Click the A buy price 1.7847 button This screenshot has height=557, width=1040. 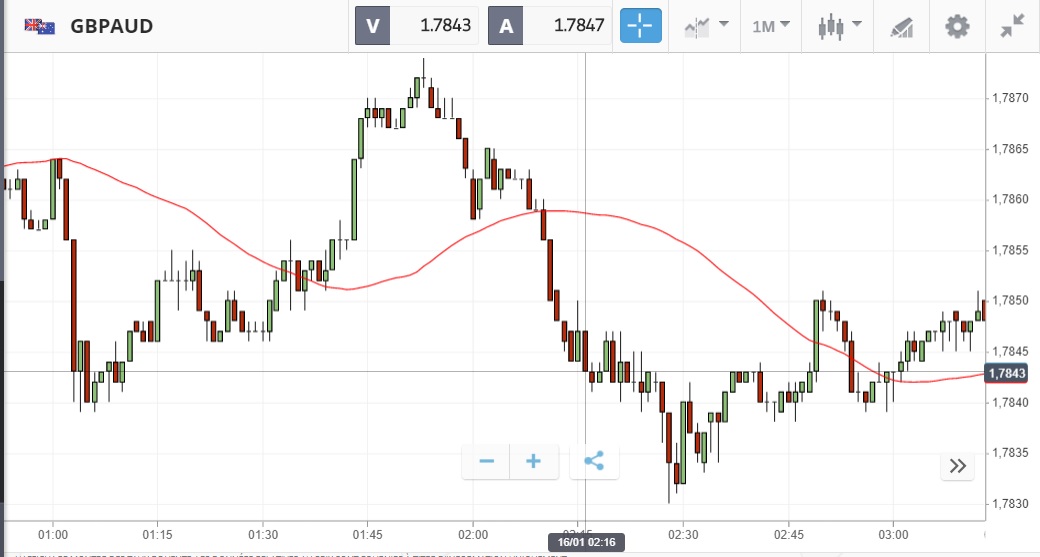click(x=549, y=26)
